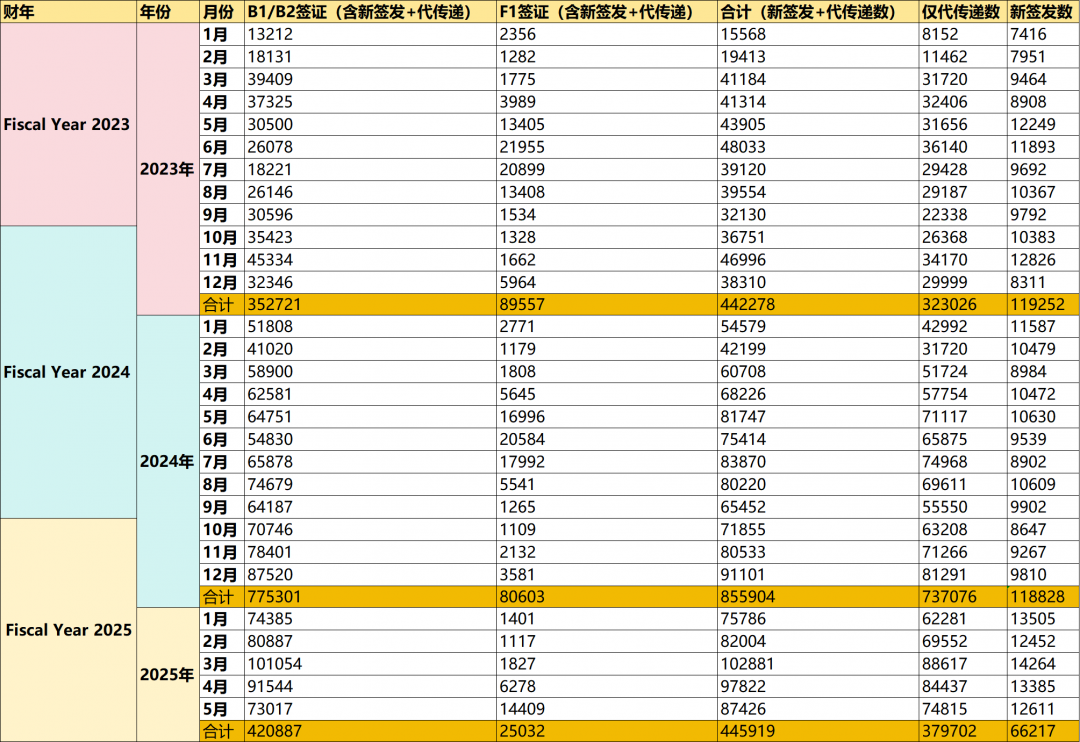Viewport: 1080px width, 742px height.
Task: Select the 2024年 year cell
Action: 167,462
